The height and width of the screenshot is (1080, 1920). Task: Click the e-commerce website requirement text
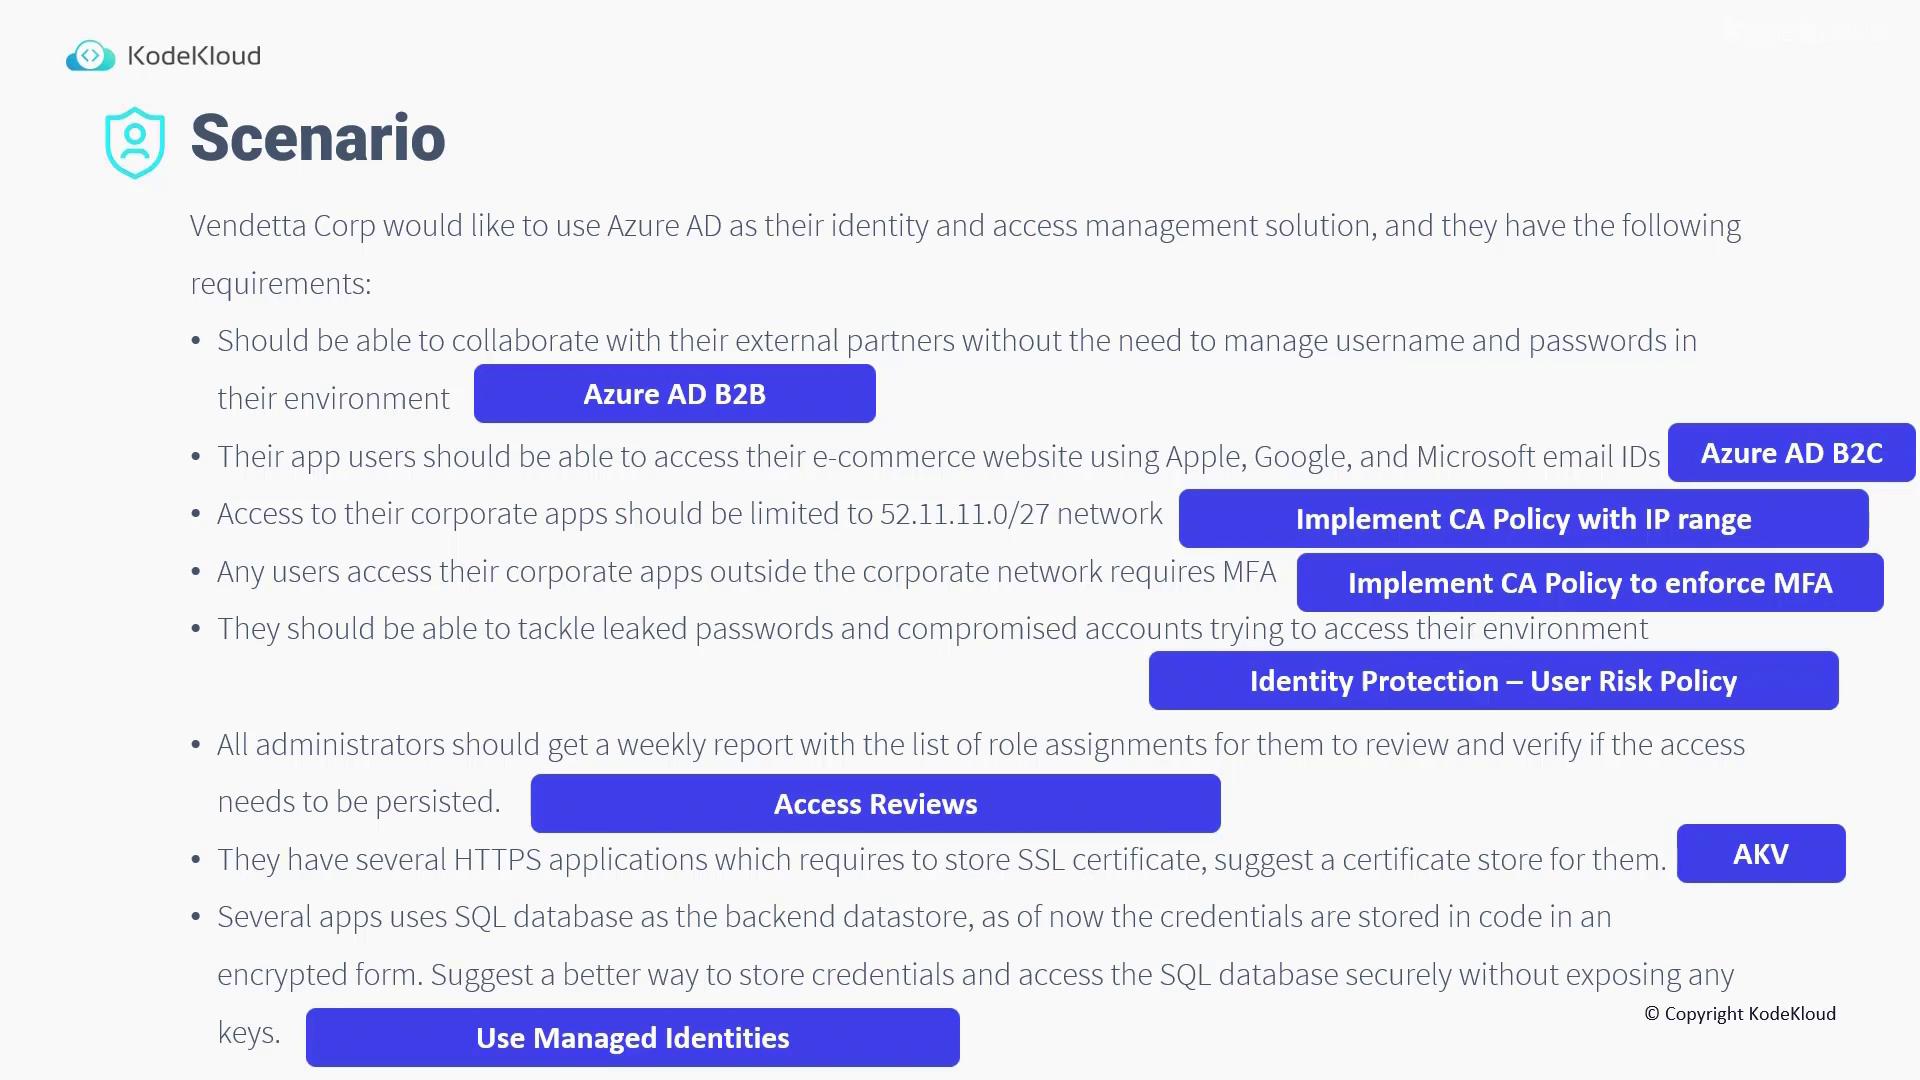[938, 457]
